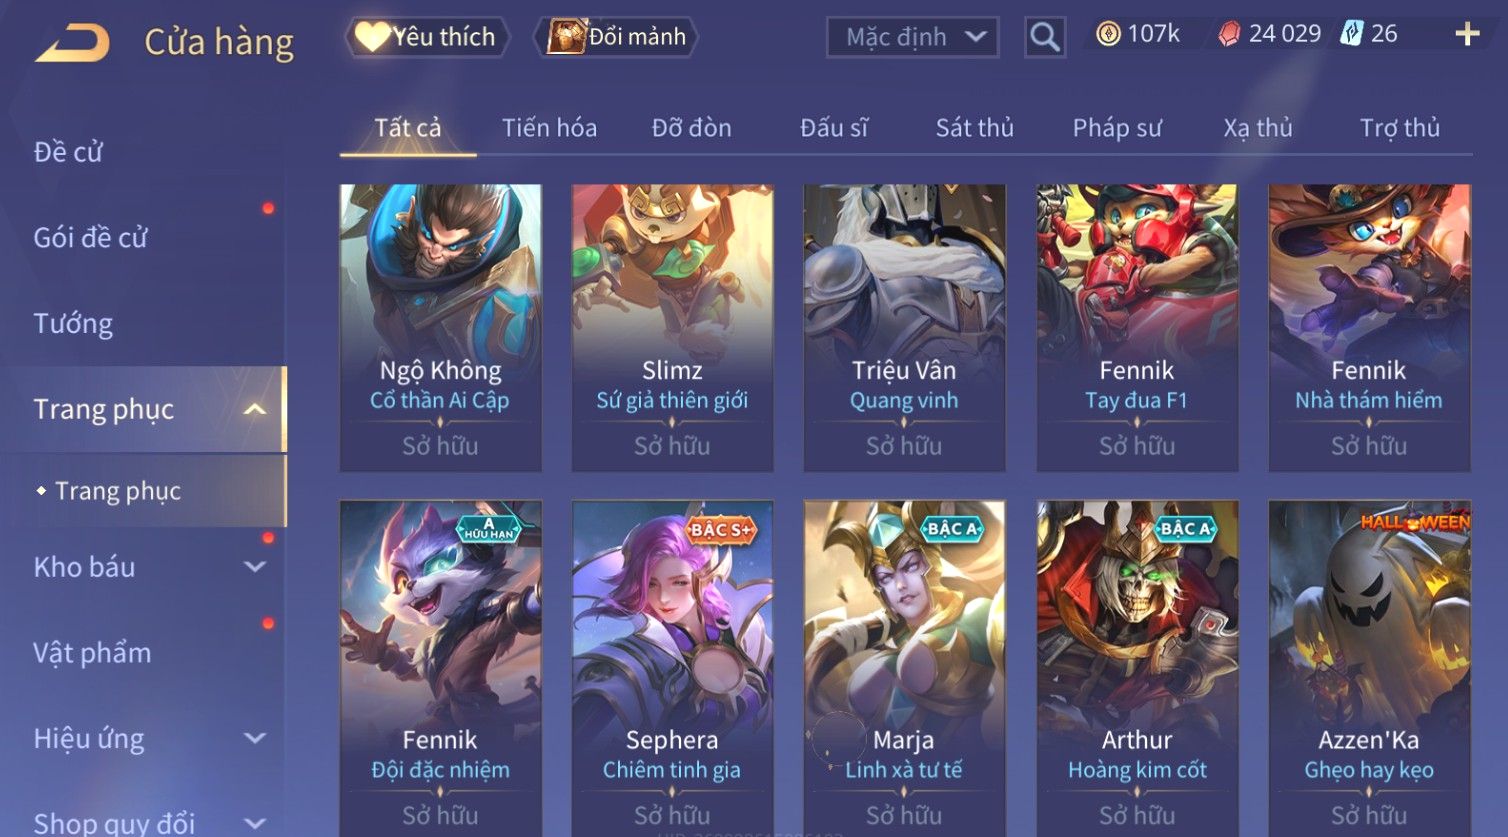Tap the gold coin balance icon
The image size is (1508, 837).
point(1108,35)
